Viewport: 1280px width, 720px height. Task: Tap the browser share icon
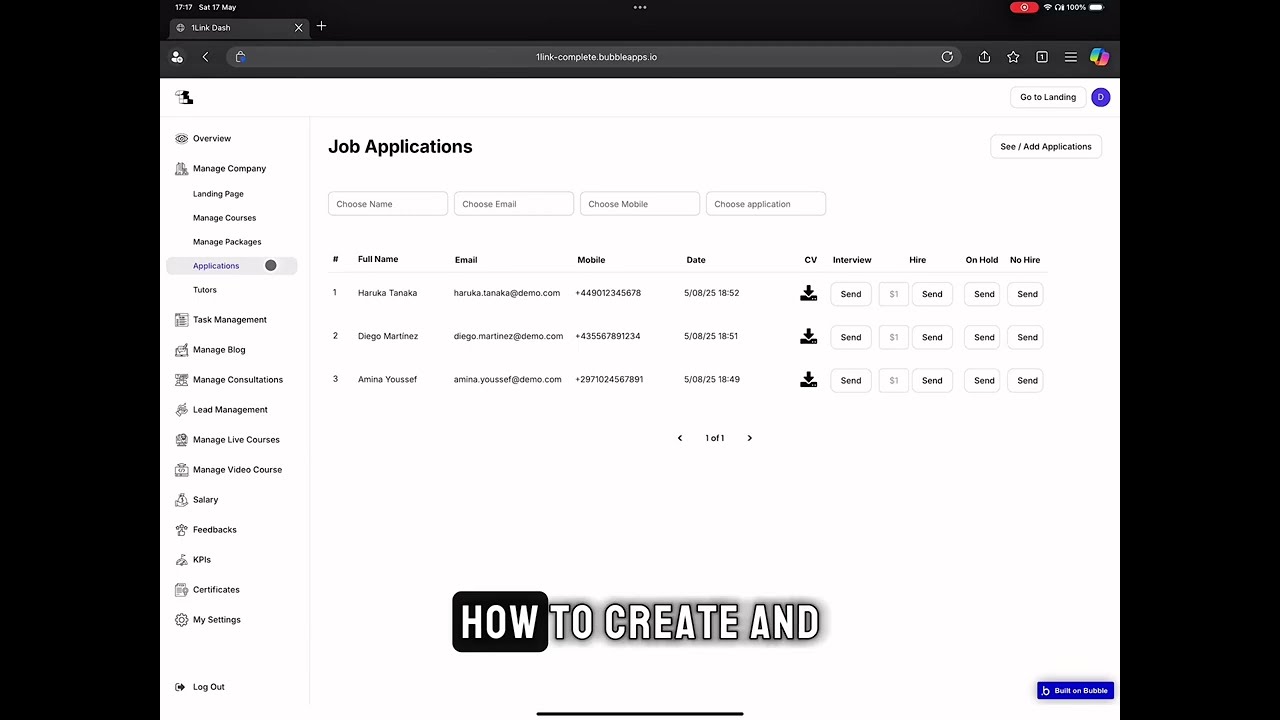[x=984, y=57]
